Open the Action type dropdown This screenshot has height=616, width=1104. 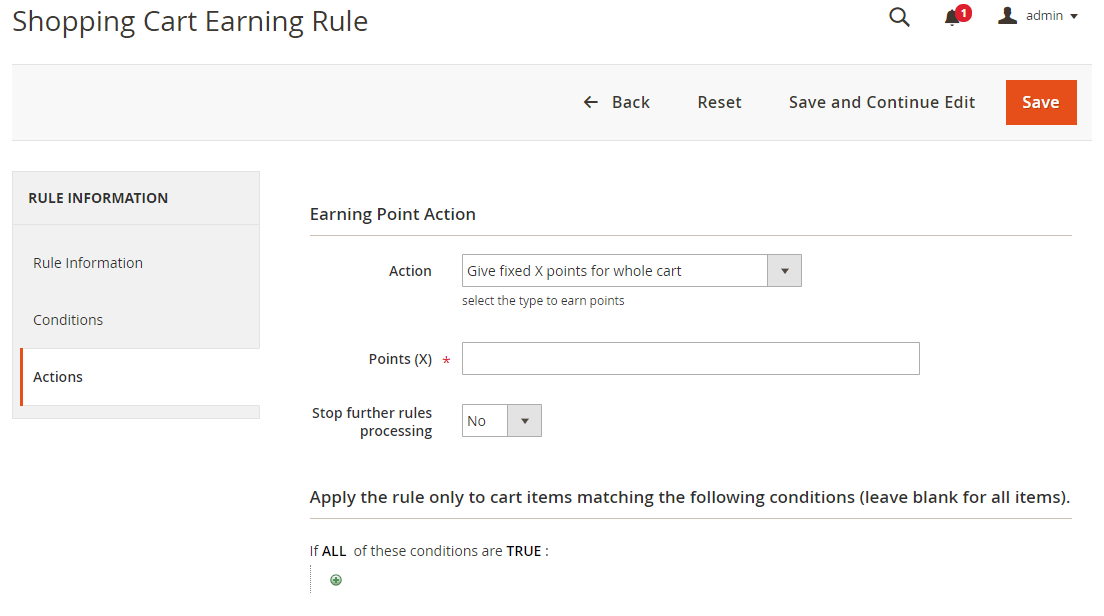(631, 271)
